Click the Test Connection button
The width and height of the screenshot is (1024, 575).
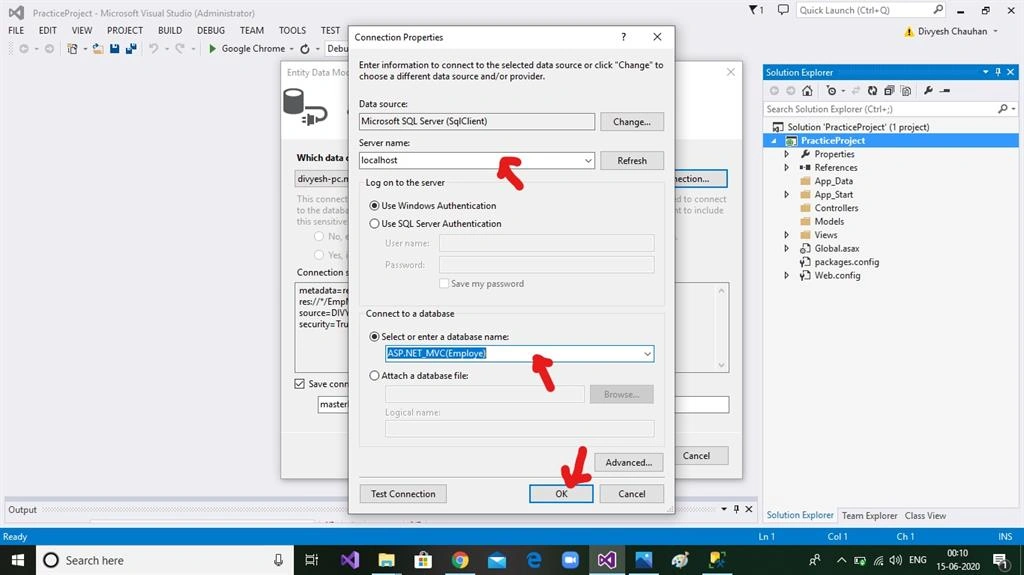(403, 494)
